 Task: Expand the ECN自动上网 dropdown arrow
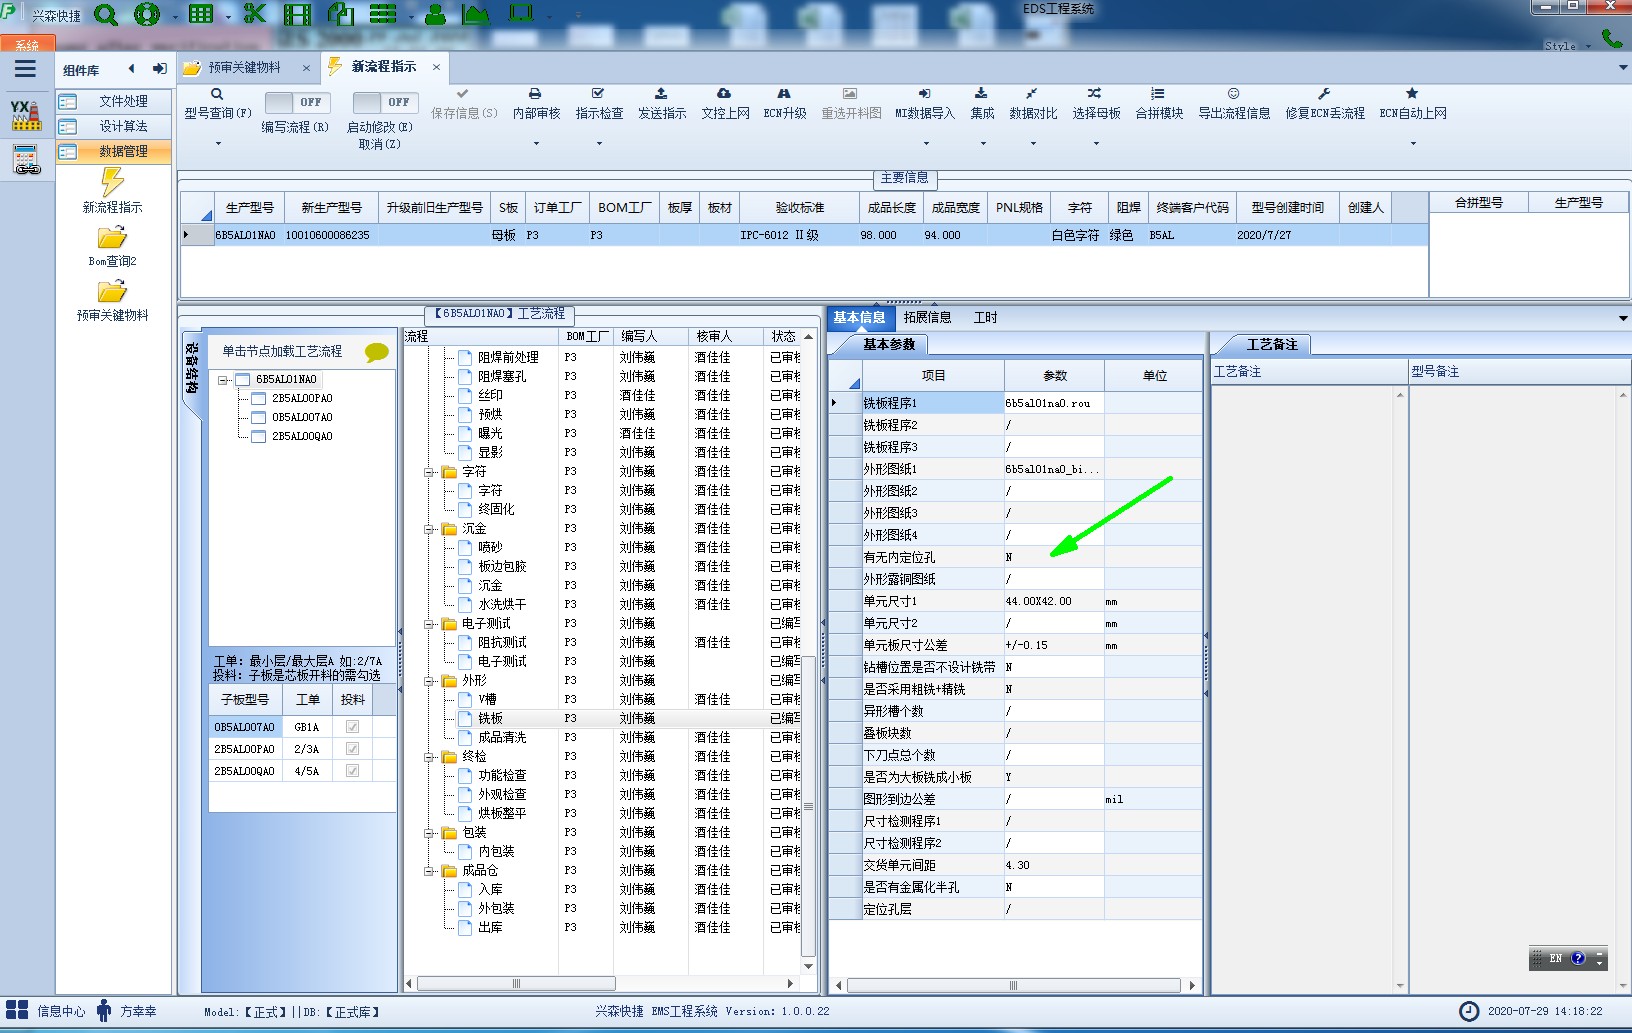click(x=1413, y=144)
